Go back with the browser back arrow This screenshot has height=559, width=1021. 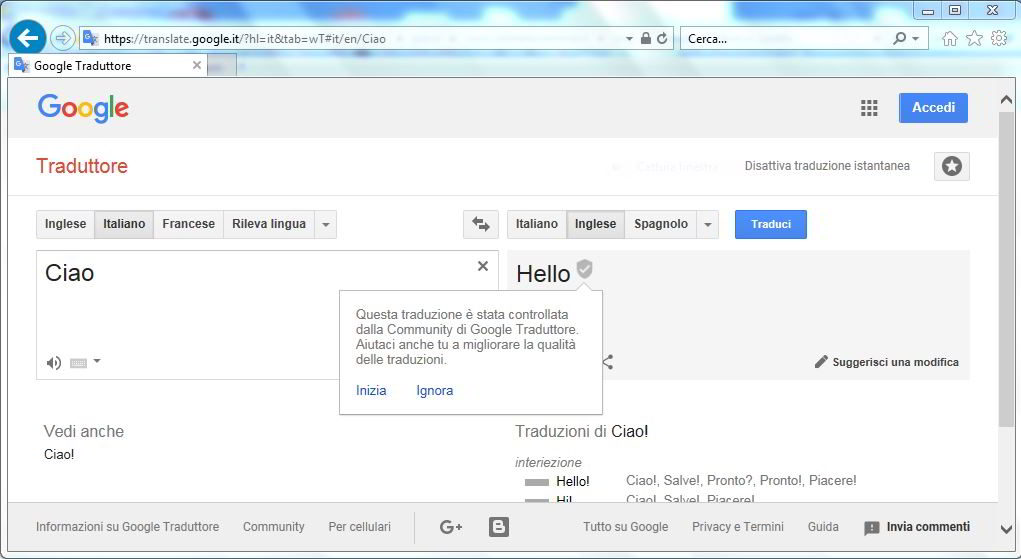pos(27,38)
